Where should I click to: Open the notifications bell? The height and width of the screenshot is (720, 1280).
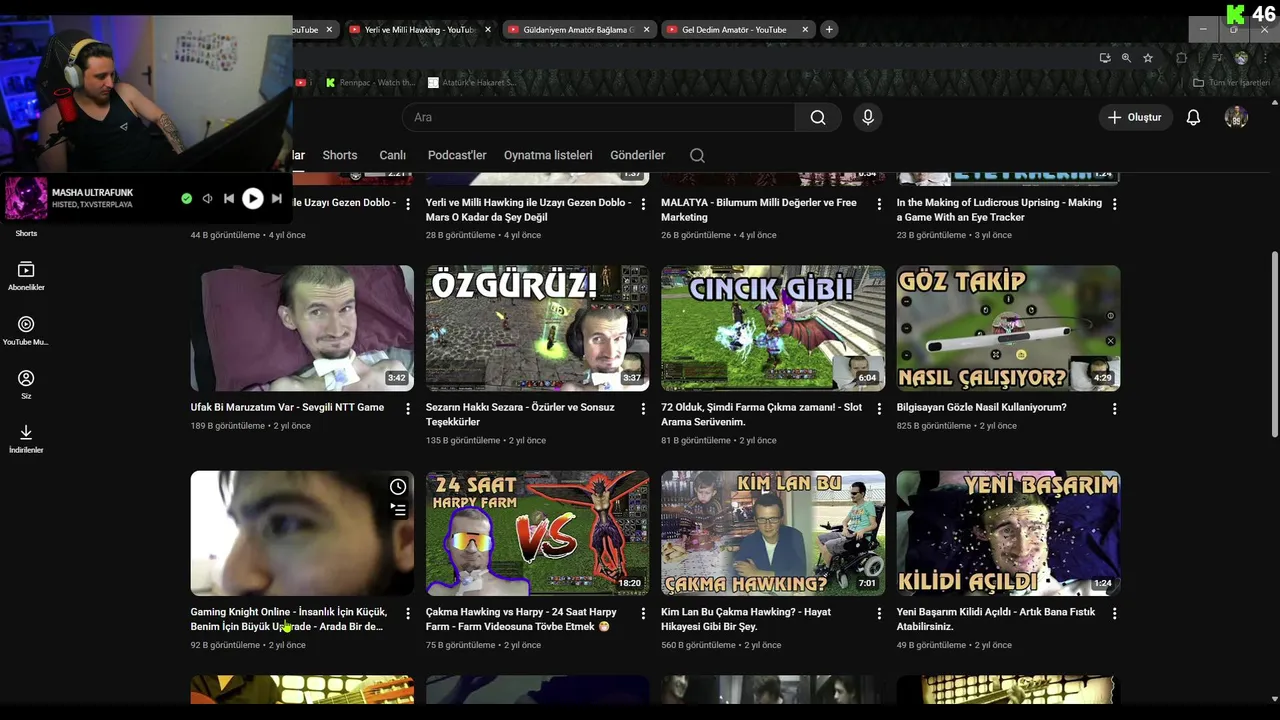point(1193,117)
